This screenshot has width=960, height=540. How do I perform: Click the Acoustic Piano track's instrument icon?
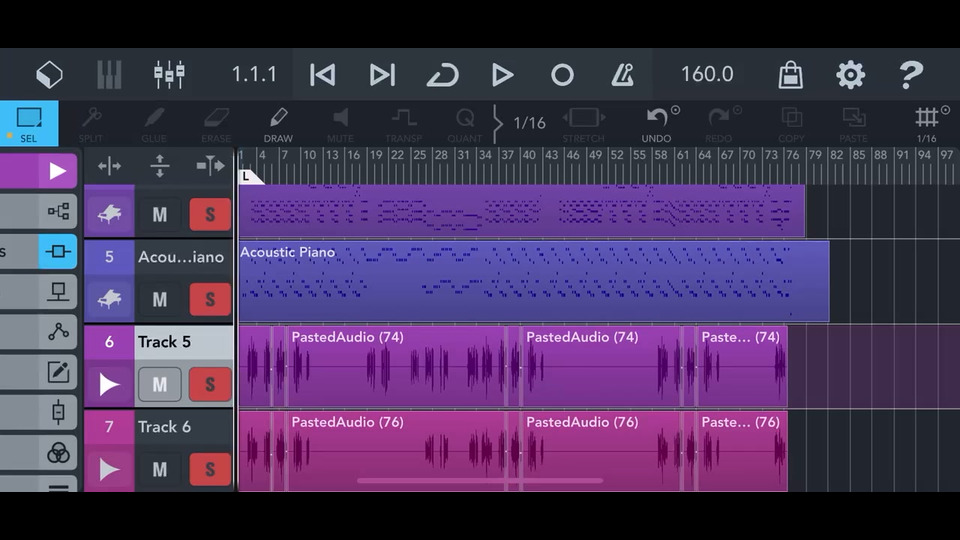pos(109,299)
